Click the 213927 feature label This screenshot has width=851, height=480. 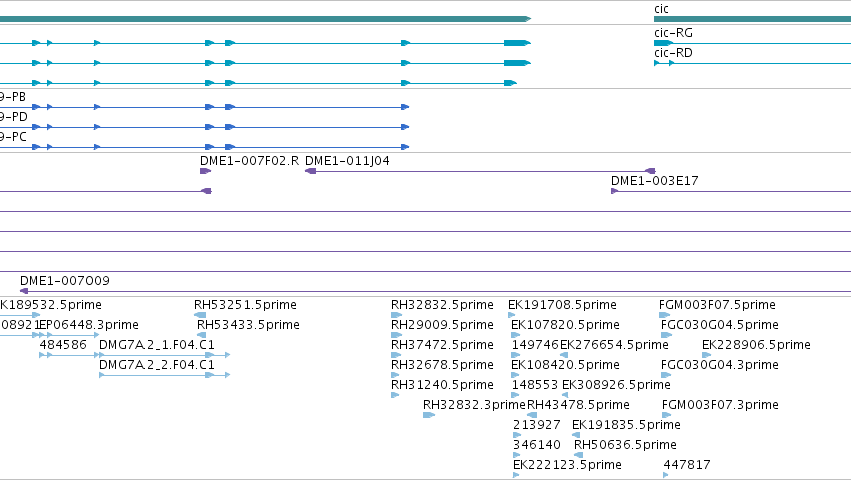tap(536, 425)
